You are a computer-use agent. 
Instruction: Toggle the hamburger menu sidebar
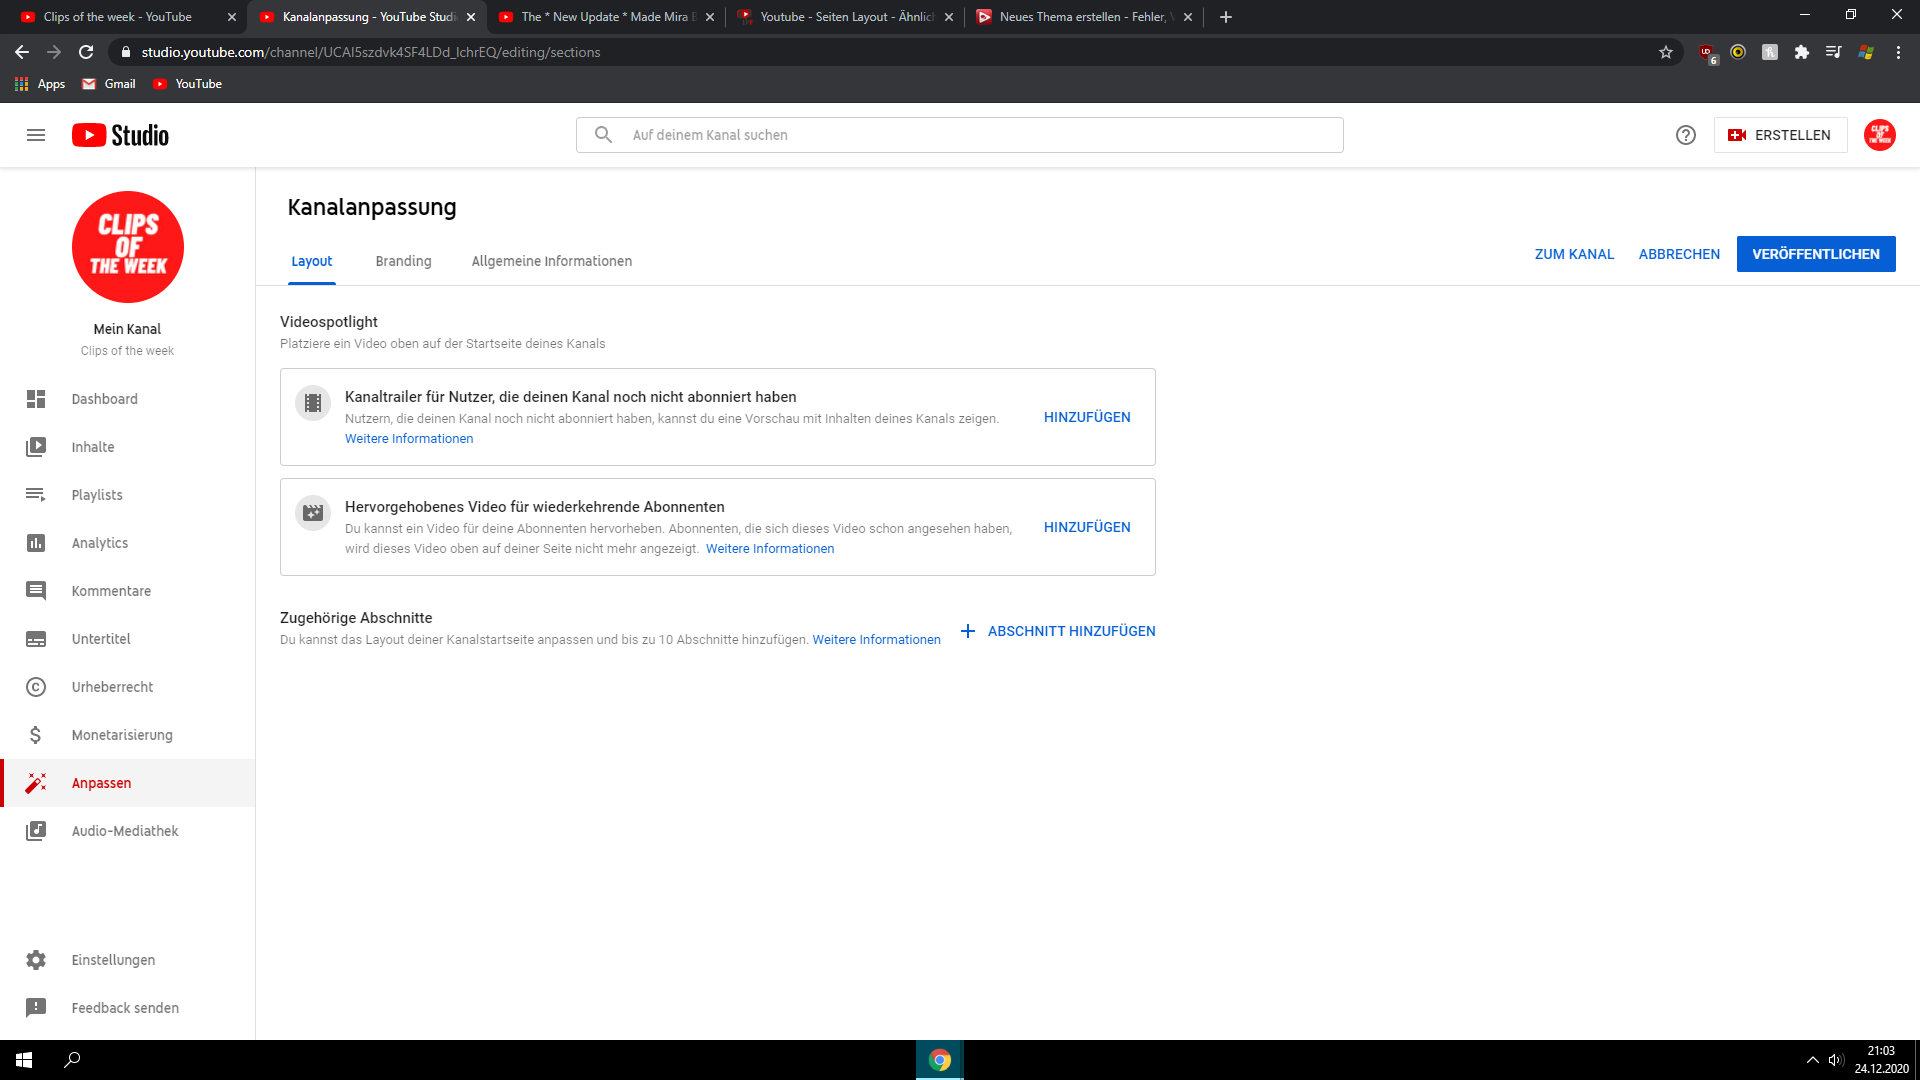36,135
